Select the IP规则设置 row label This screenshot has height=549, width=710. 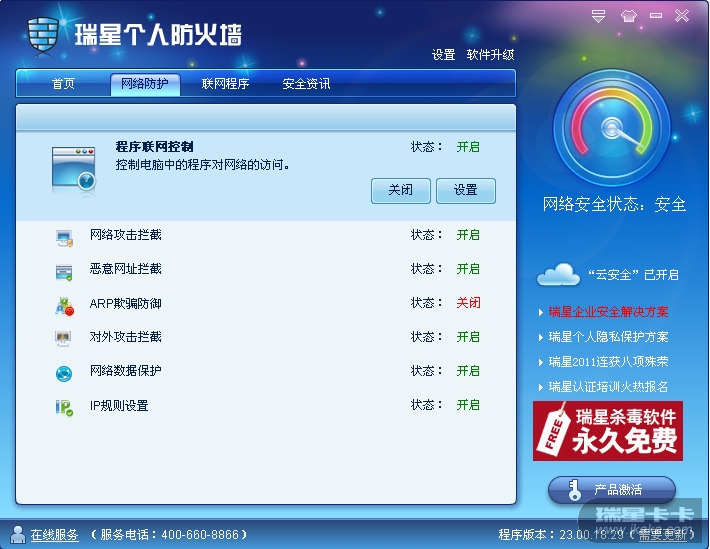pyautogui.click(x=119, y=406)
